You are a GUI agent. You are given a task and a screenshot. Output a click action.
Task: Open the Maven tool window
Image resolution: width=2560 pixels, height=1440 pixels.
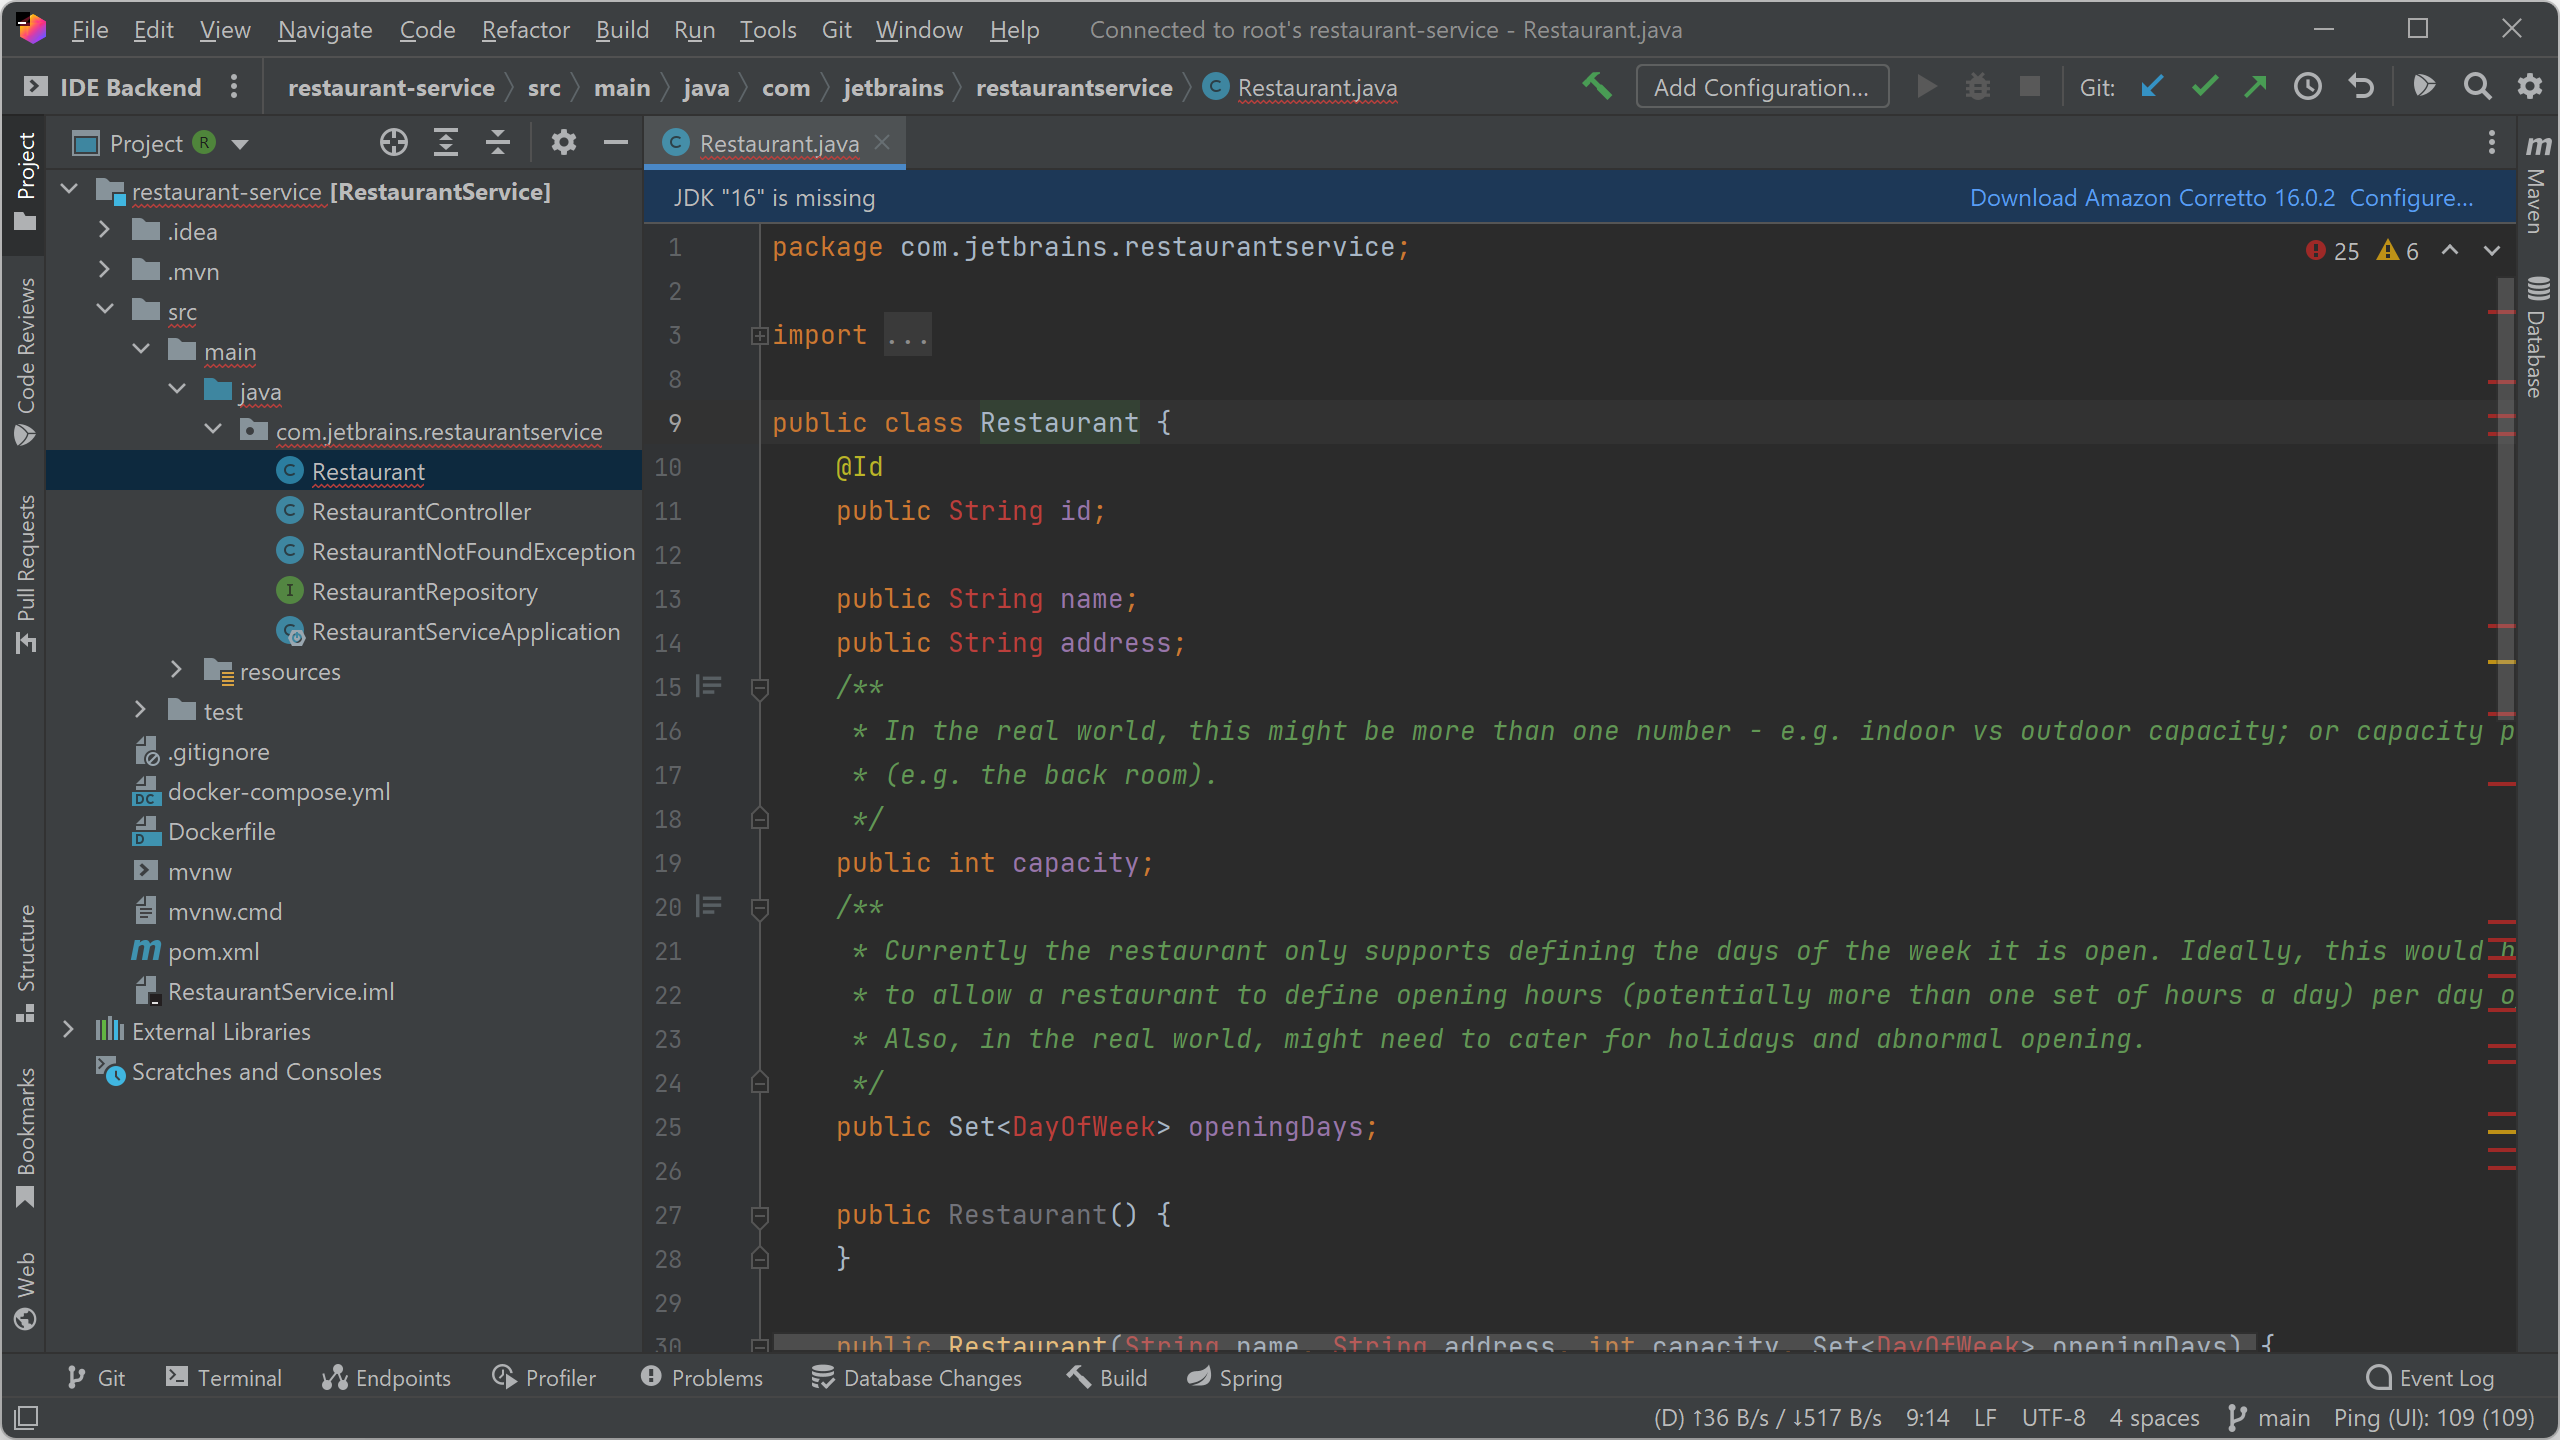[2538, 184]
